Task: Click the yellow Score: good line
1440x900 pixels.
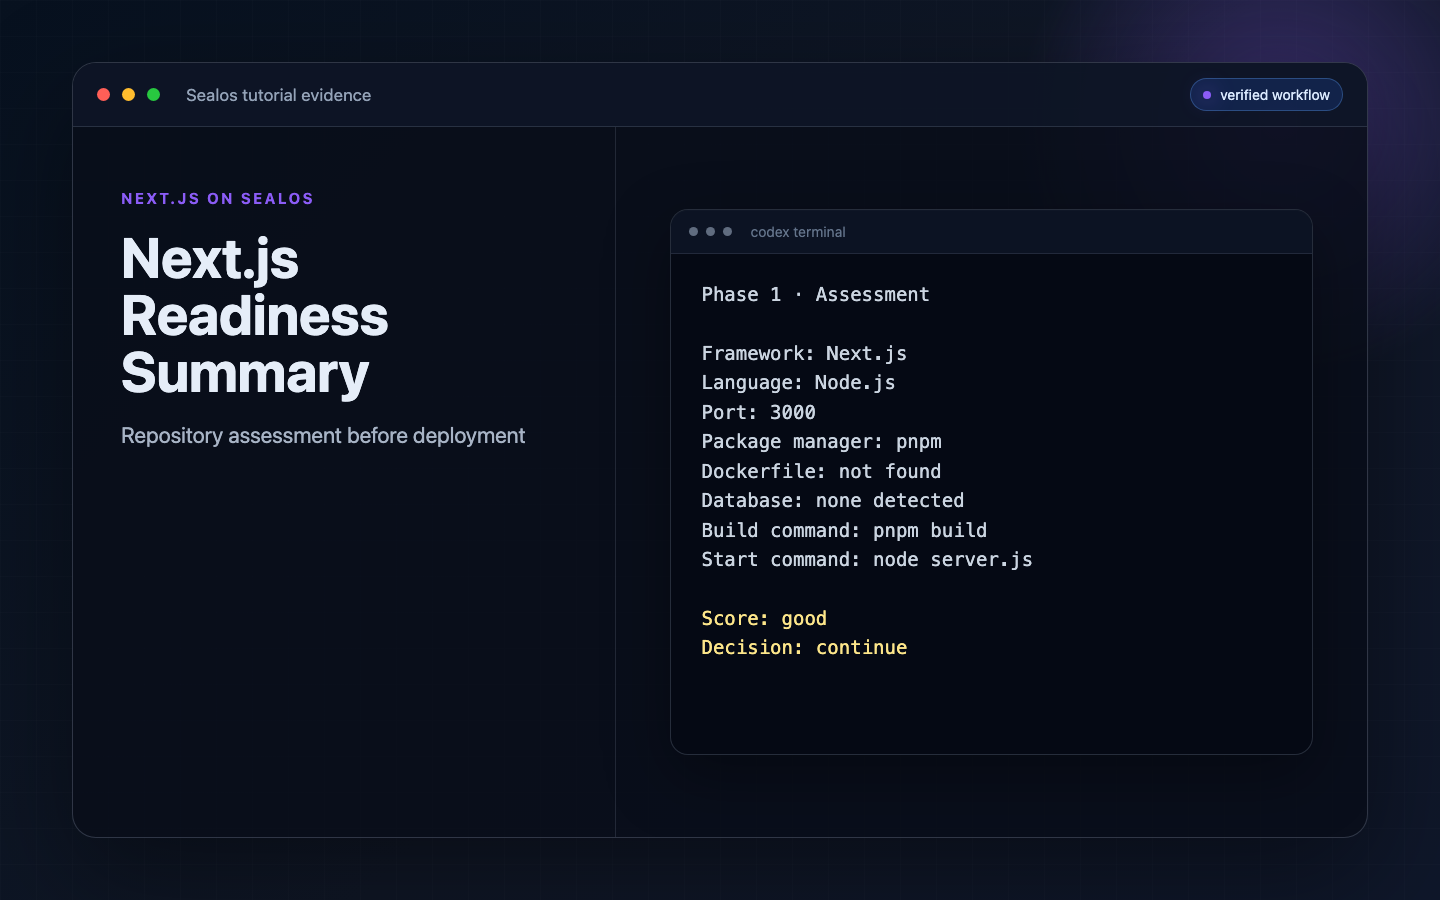Action: (764, 619)
